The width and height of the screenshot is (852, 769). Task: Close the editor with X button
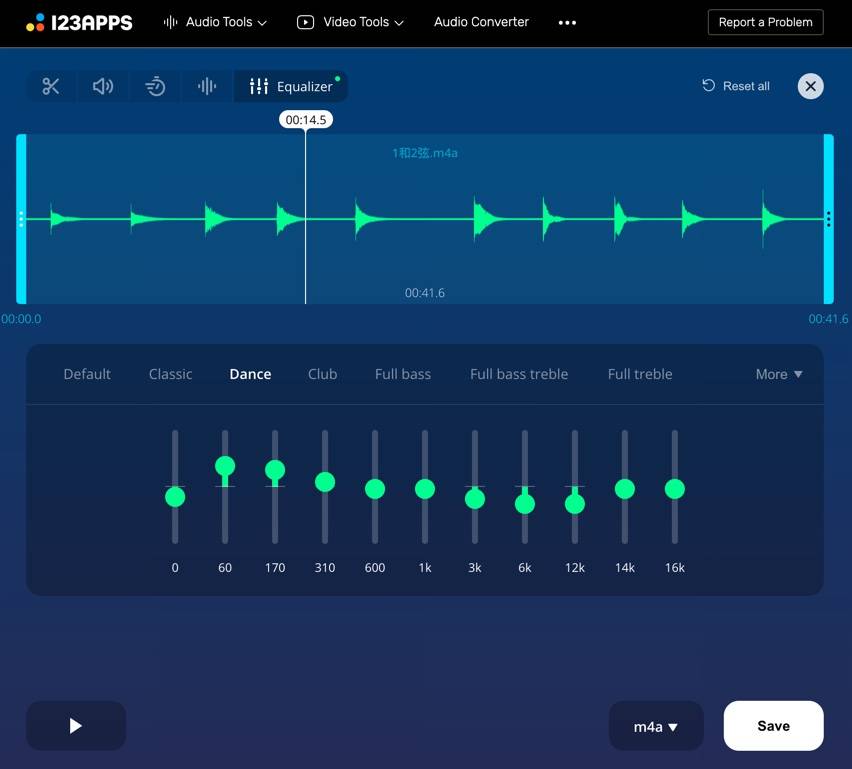click(x=810, y=86)
